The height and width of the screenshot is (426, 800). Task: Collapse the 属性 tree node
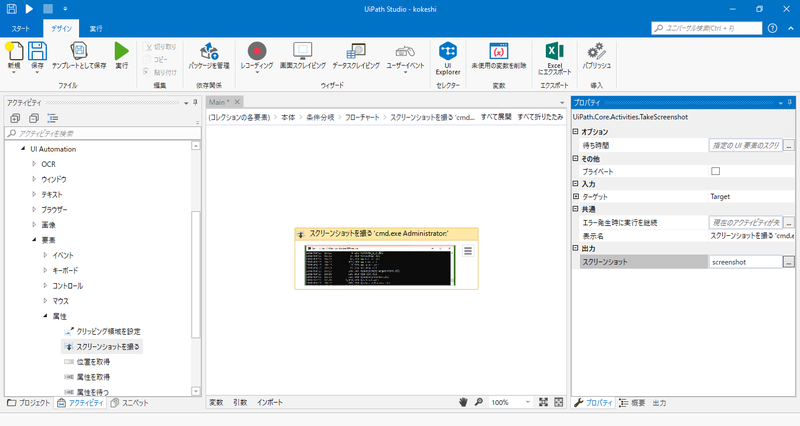click(x=45, y=316)
